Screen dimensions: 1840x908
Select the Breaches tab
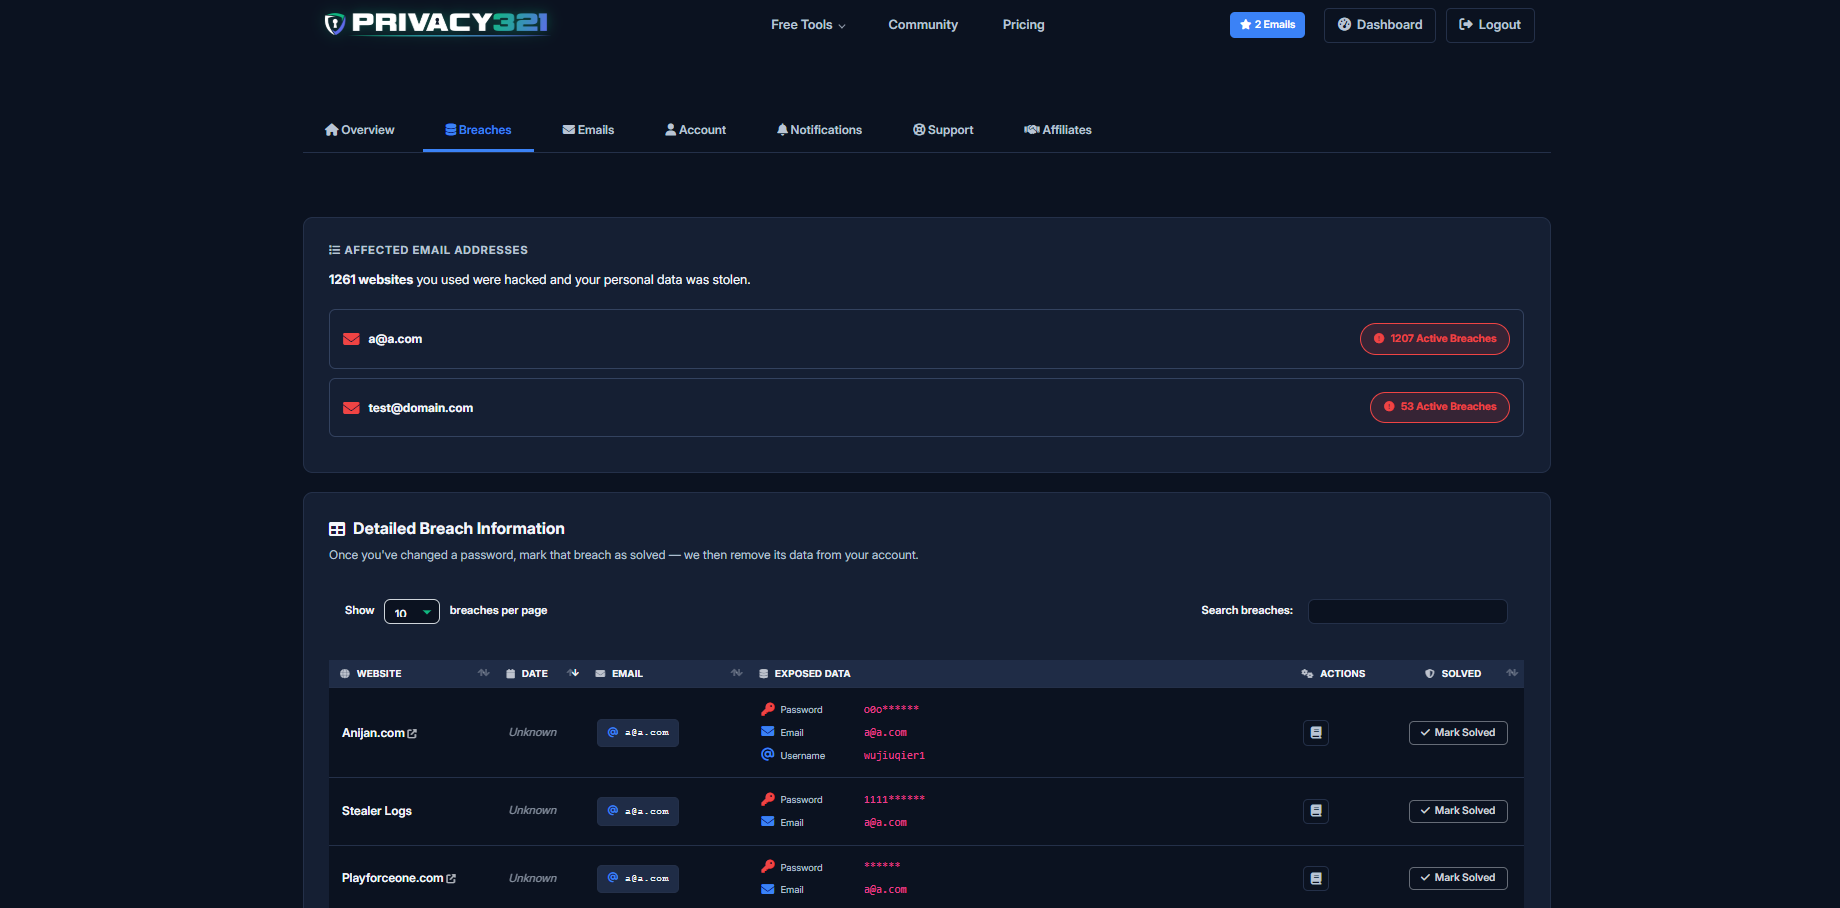click(478, 130)
